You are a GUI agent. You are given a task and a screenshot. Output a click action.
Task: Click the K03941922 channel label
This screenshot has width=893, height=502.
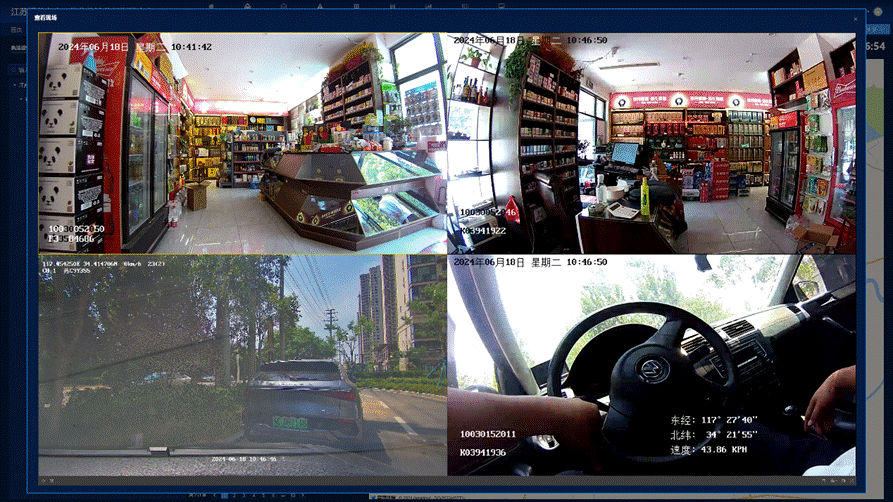click(x=483, y=231)
